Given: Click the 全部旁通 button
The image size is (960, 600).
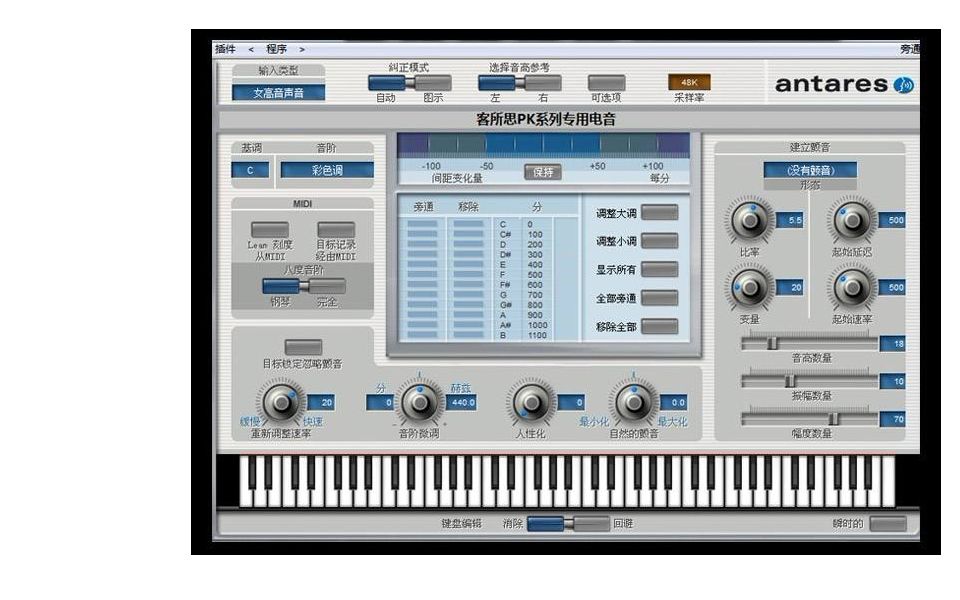Looking at the screenshot, I should (659, 298).
